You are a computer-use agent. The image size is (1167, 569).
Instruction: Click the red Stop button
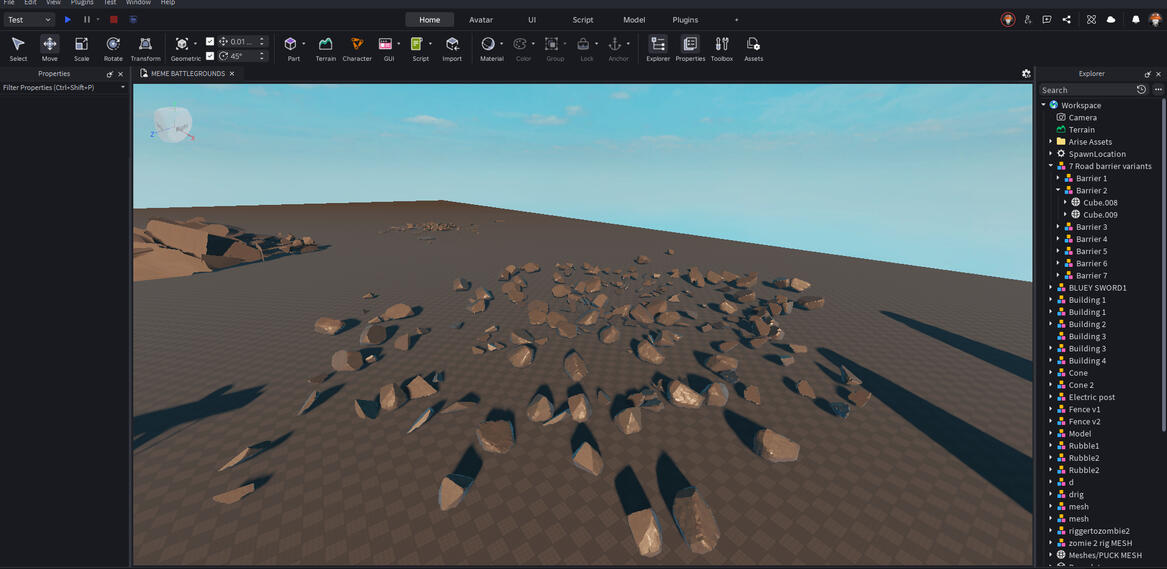[x=113, y=19]
